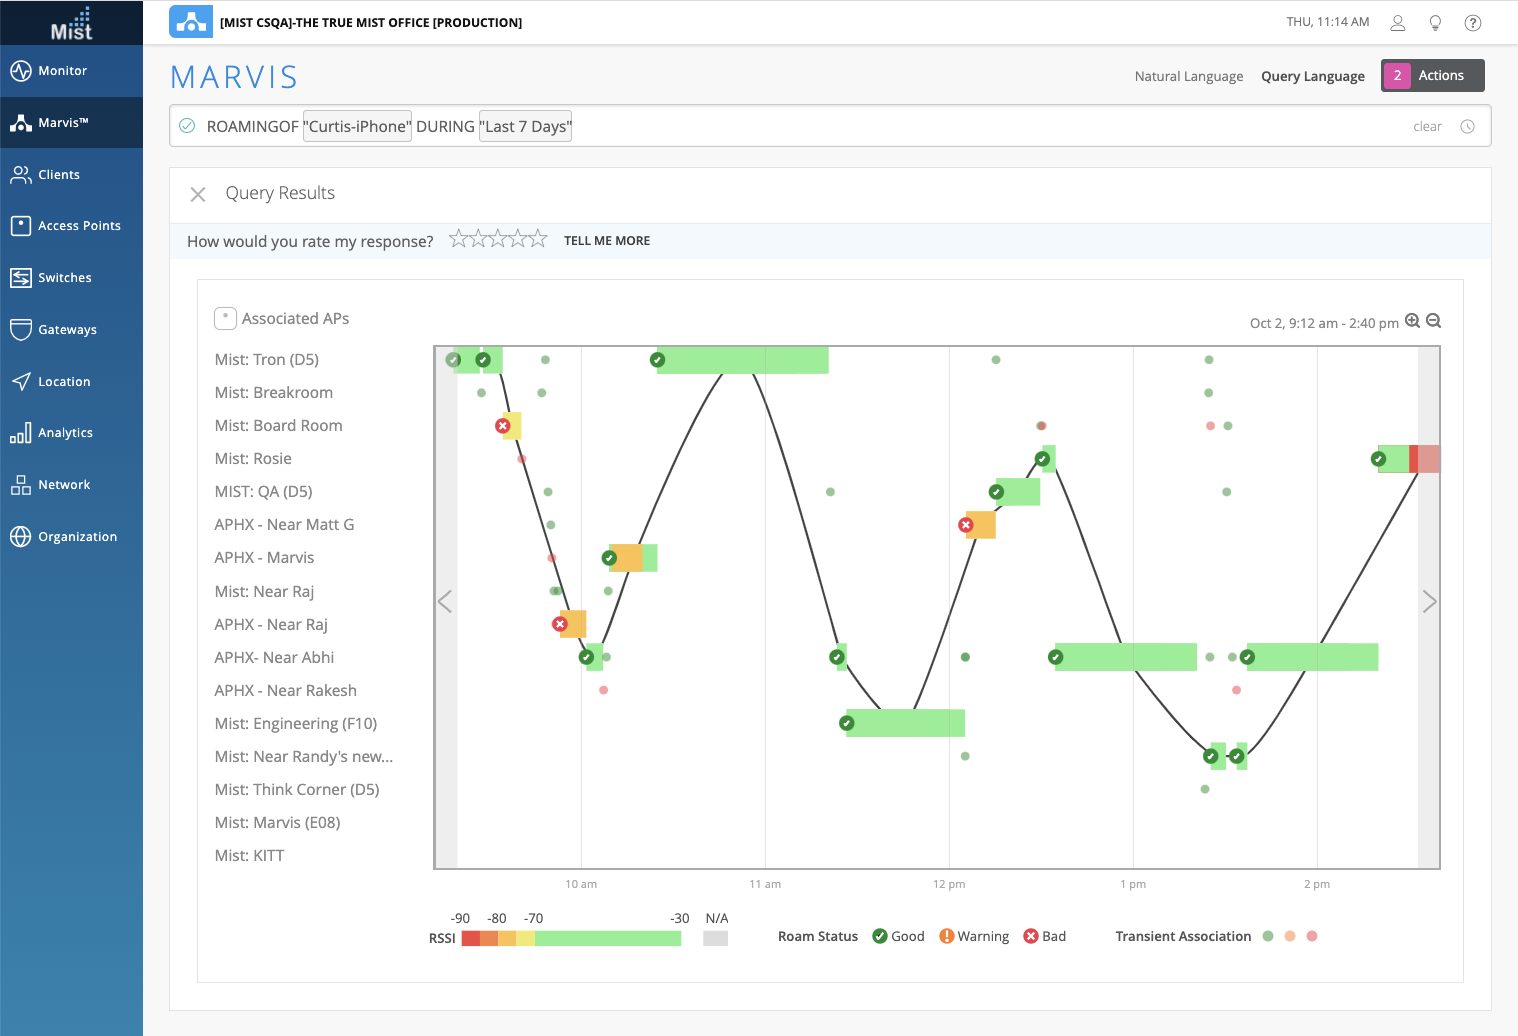Close the Query Results panel
This screenshot has width=1518, height=1036.
coord(198,194)
